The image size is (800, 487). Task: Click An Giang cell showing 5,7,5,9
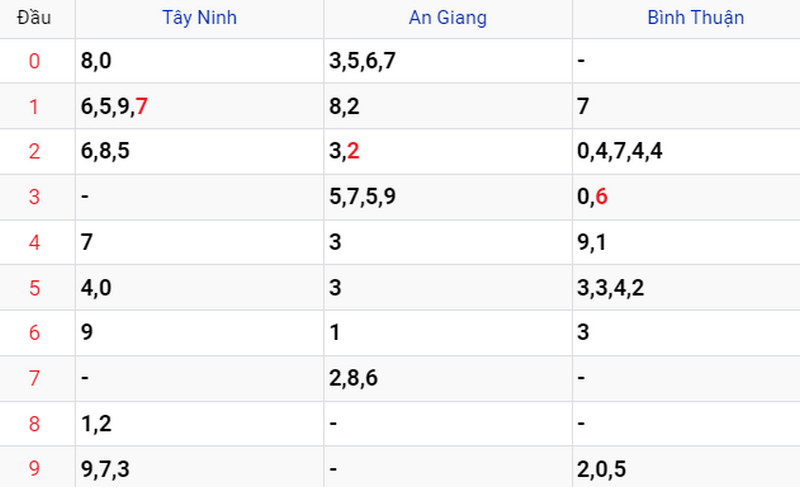(362, 197)
